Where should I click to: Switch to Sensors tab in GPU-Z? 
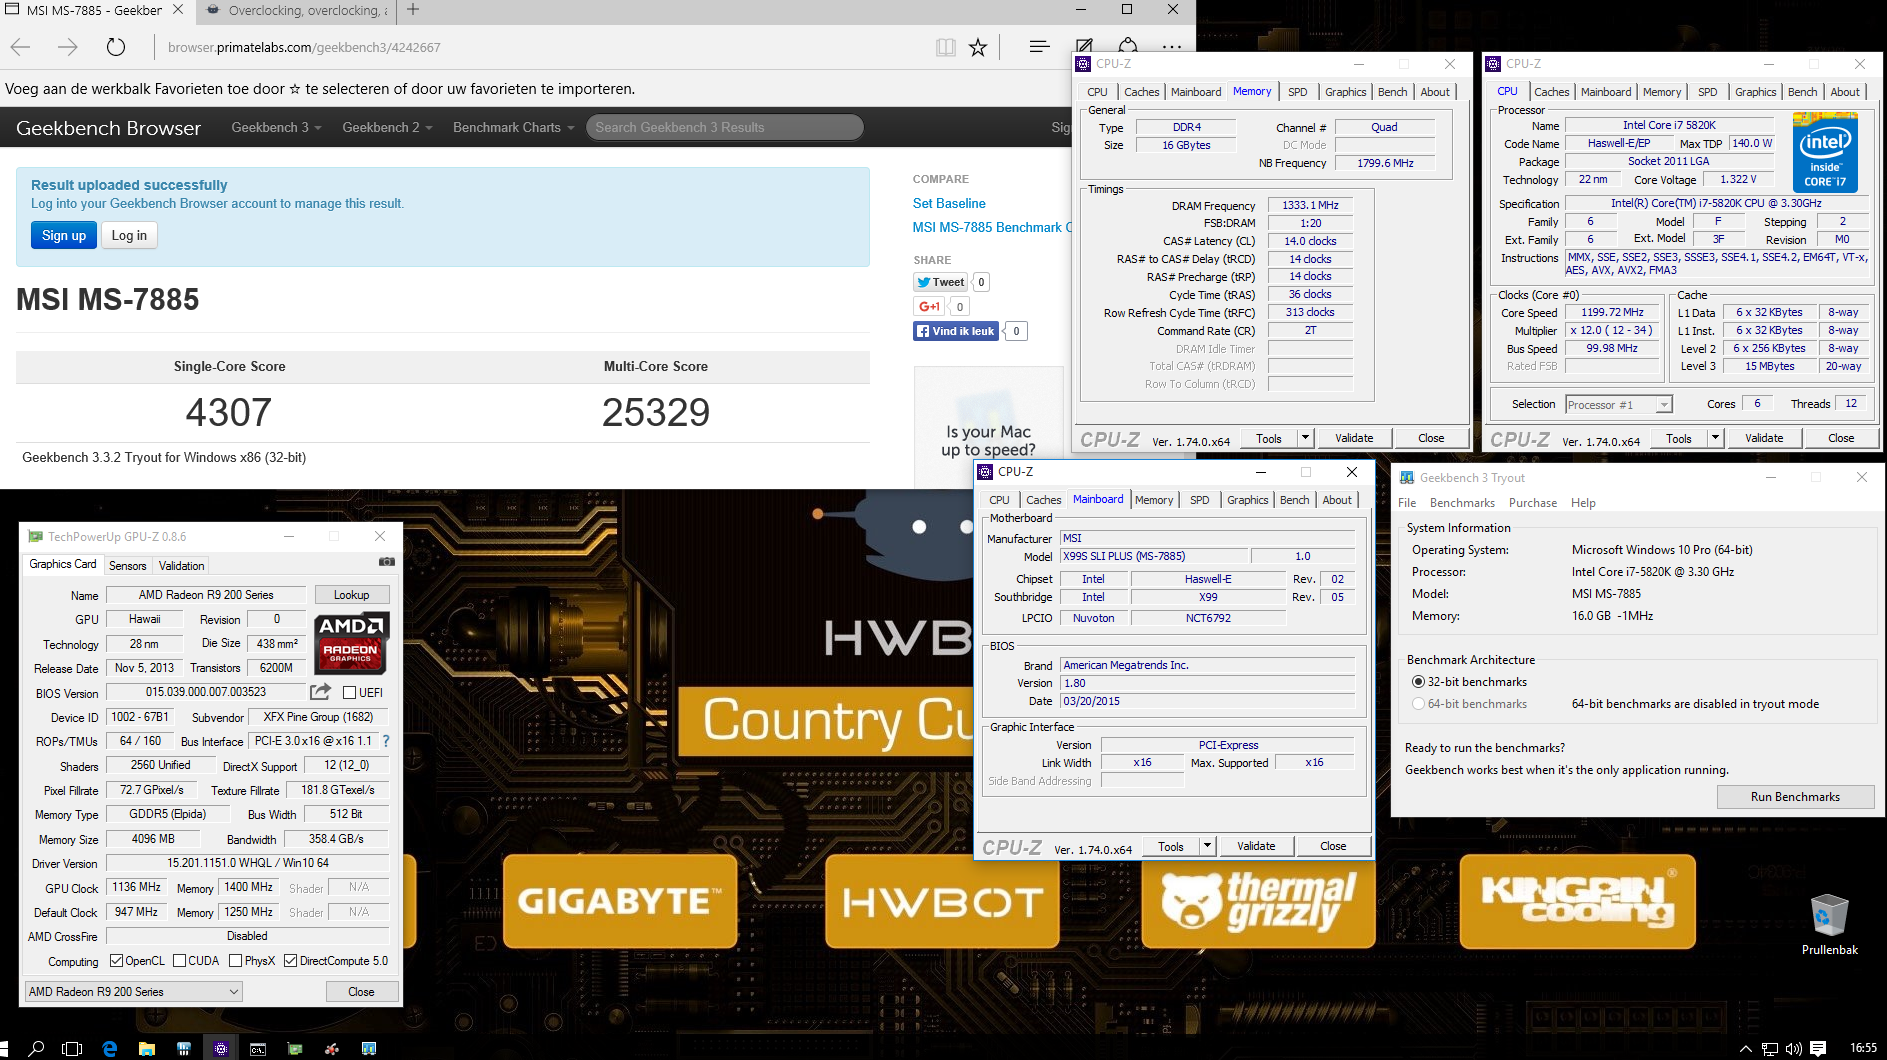coord(128,565)
